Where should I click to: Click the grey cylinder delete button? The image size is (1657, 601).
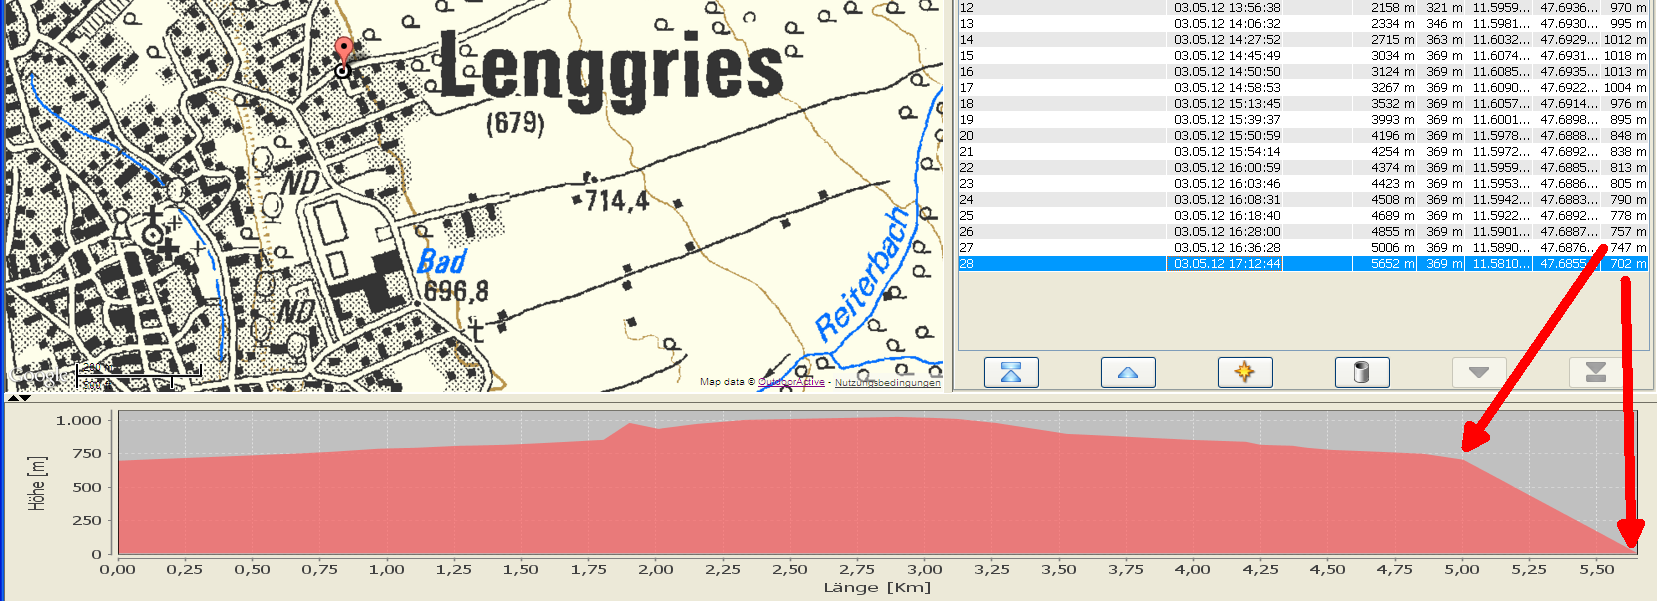click(1361, 372)
